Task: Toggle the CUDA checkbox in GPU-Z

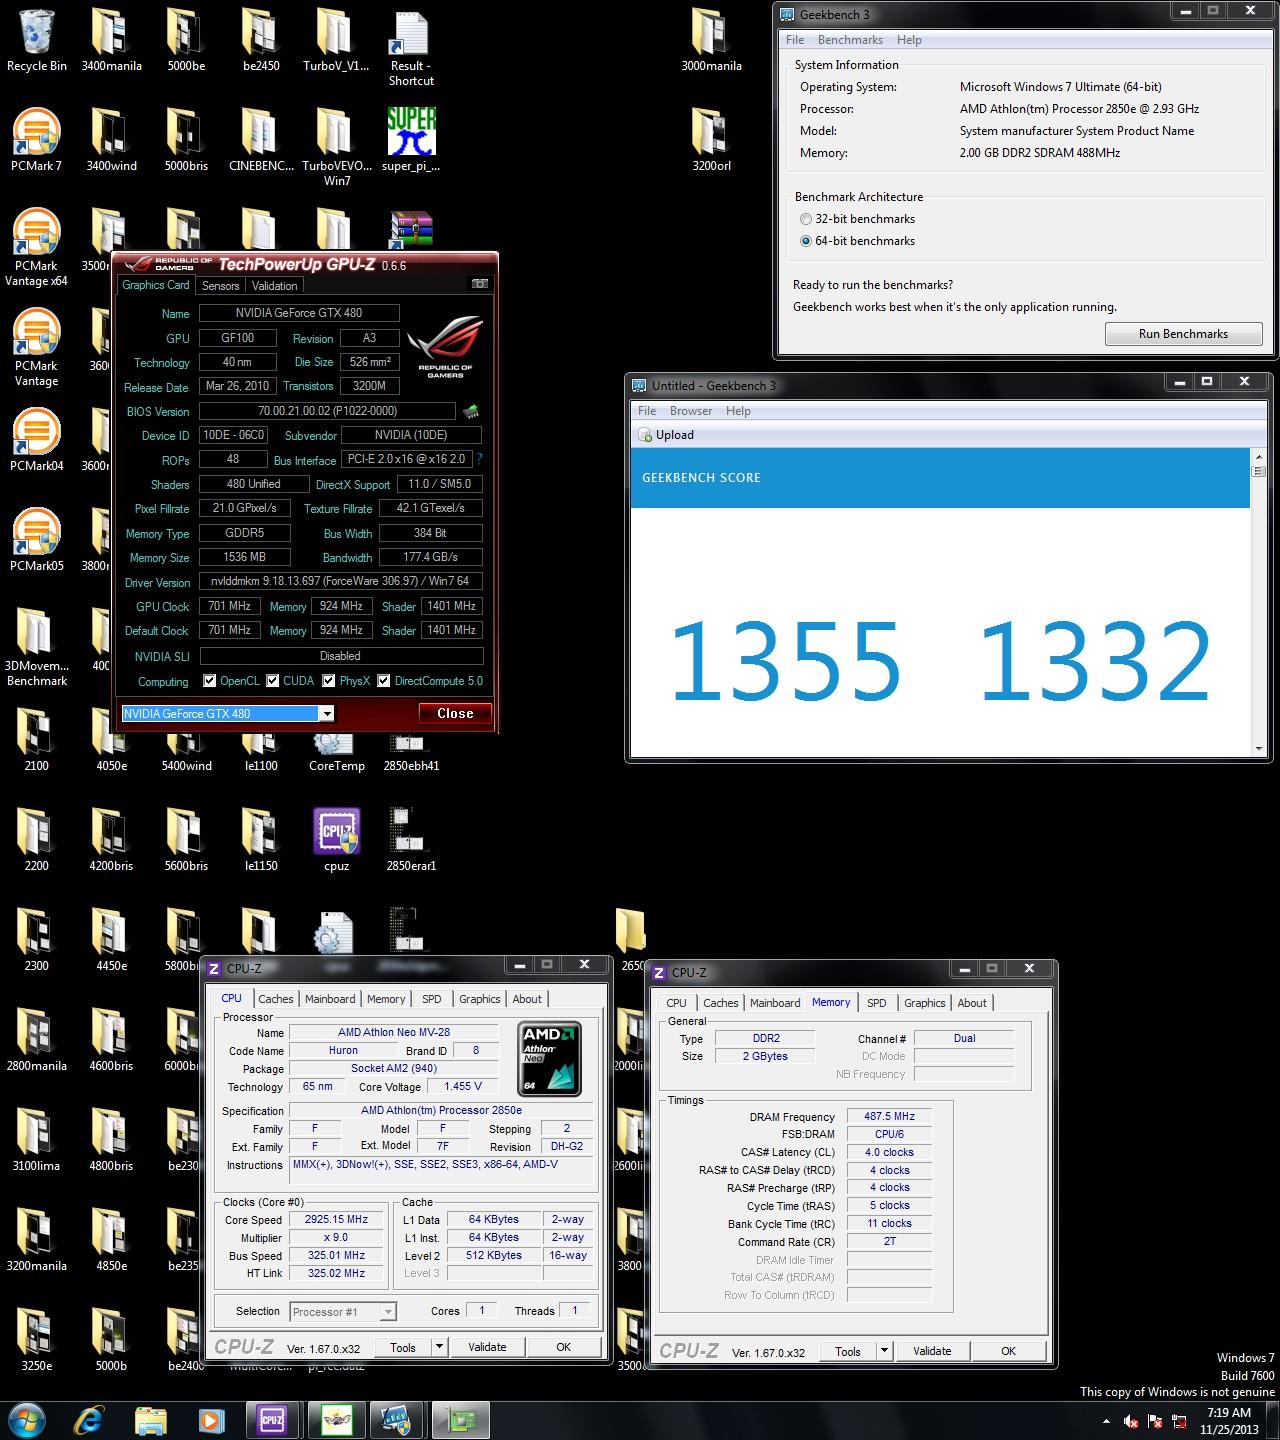Action: 272,681
